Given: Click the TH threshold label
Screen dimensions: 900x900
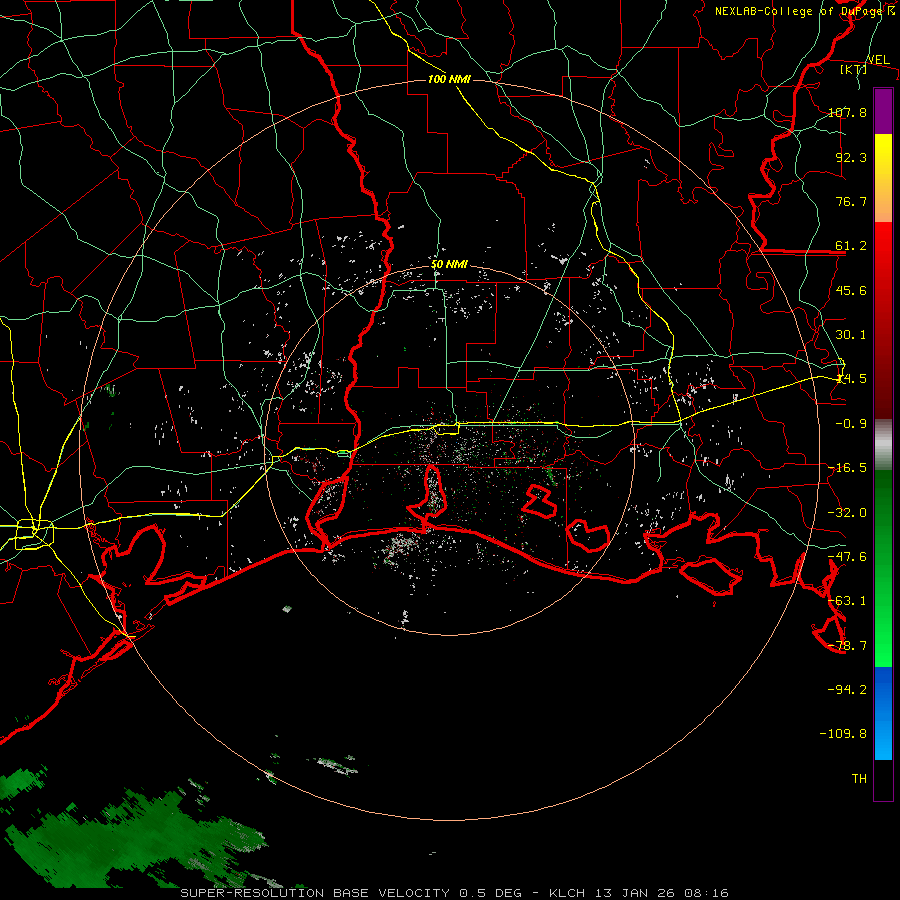Looking at the screenshot, I should pos(859,778).
